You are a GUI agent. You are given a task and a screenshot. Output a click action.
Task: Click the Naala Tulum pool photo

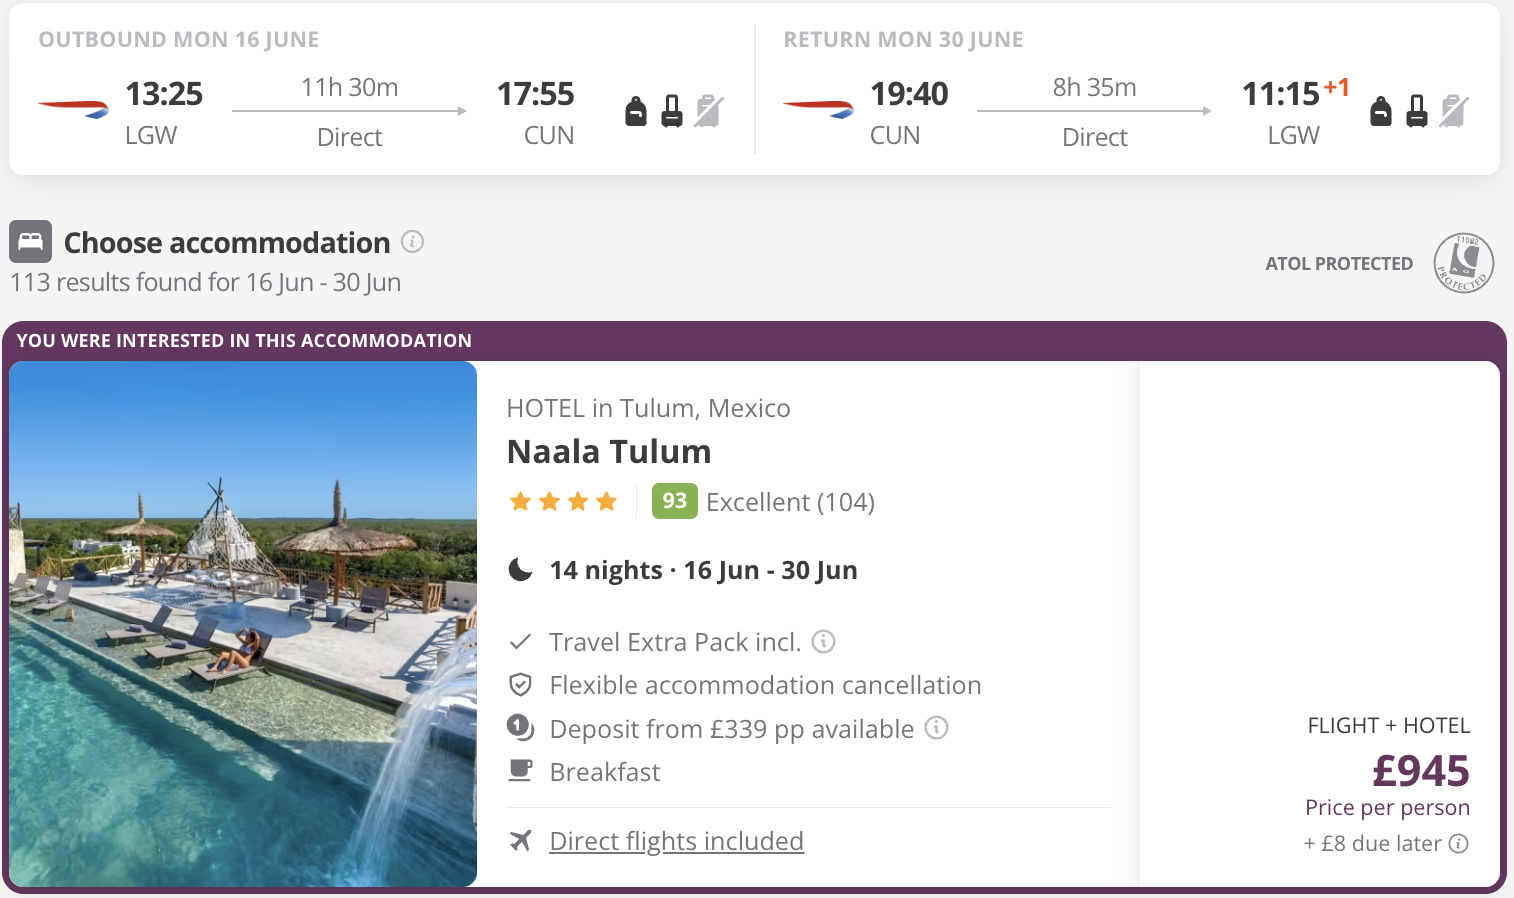243,624
